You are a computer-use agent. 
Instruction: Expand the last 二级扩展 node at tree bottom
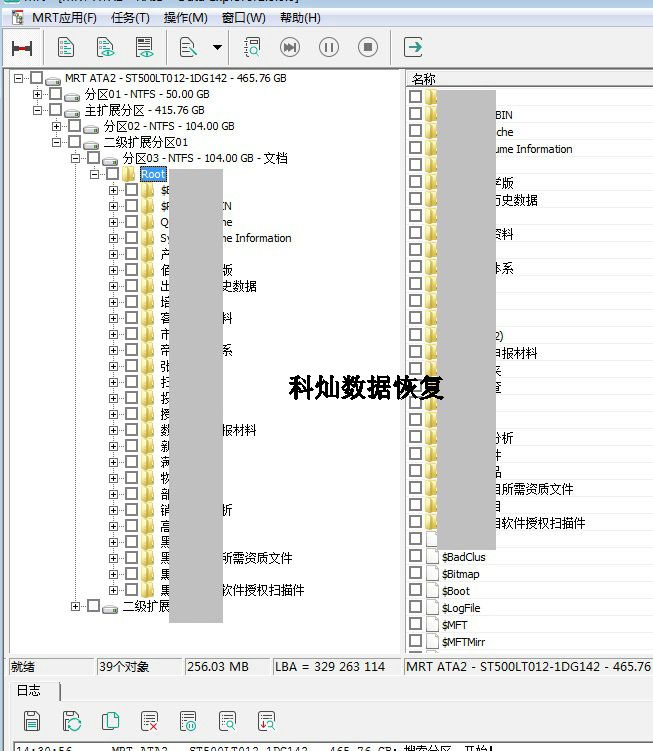pyautogui.click(x=75, y=606)
